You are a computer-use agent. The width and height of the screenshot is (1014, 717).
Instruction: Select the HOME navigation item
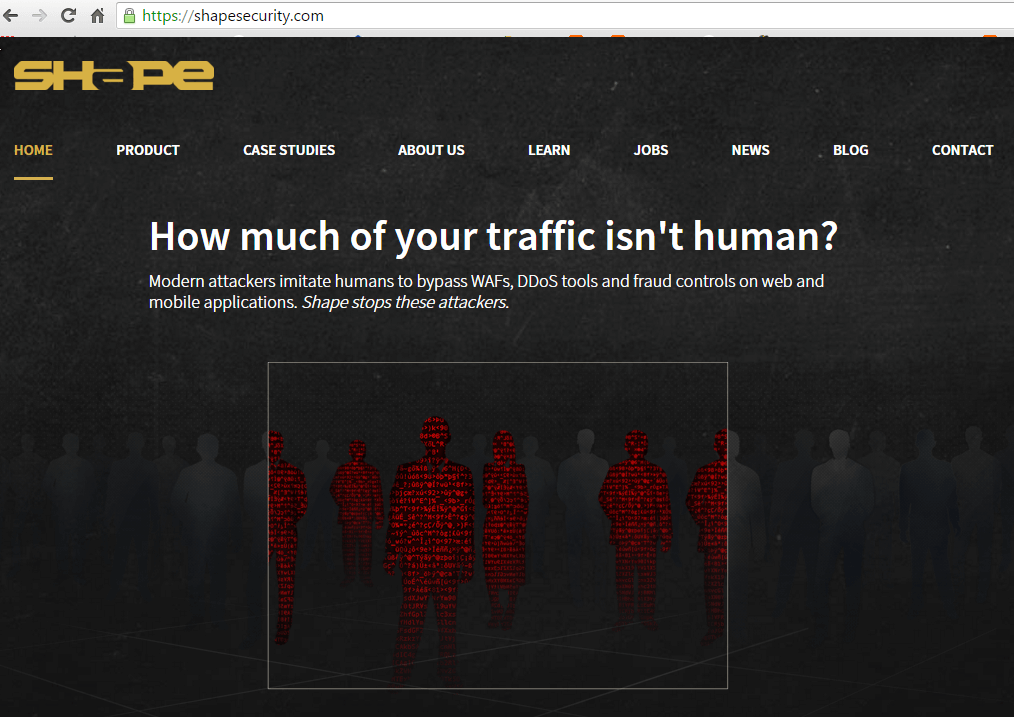pyautogui.click(x=33, y=150)
